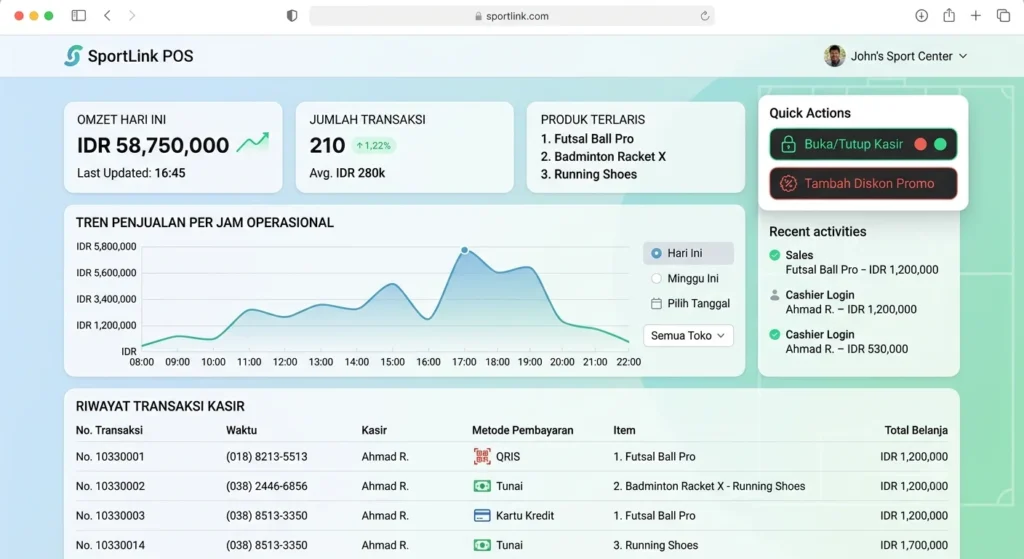
Task: Click Badminton Racket X - Running Shoes item cell
Action: click(x=709, y=486)
